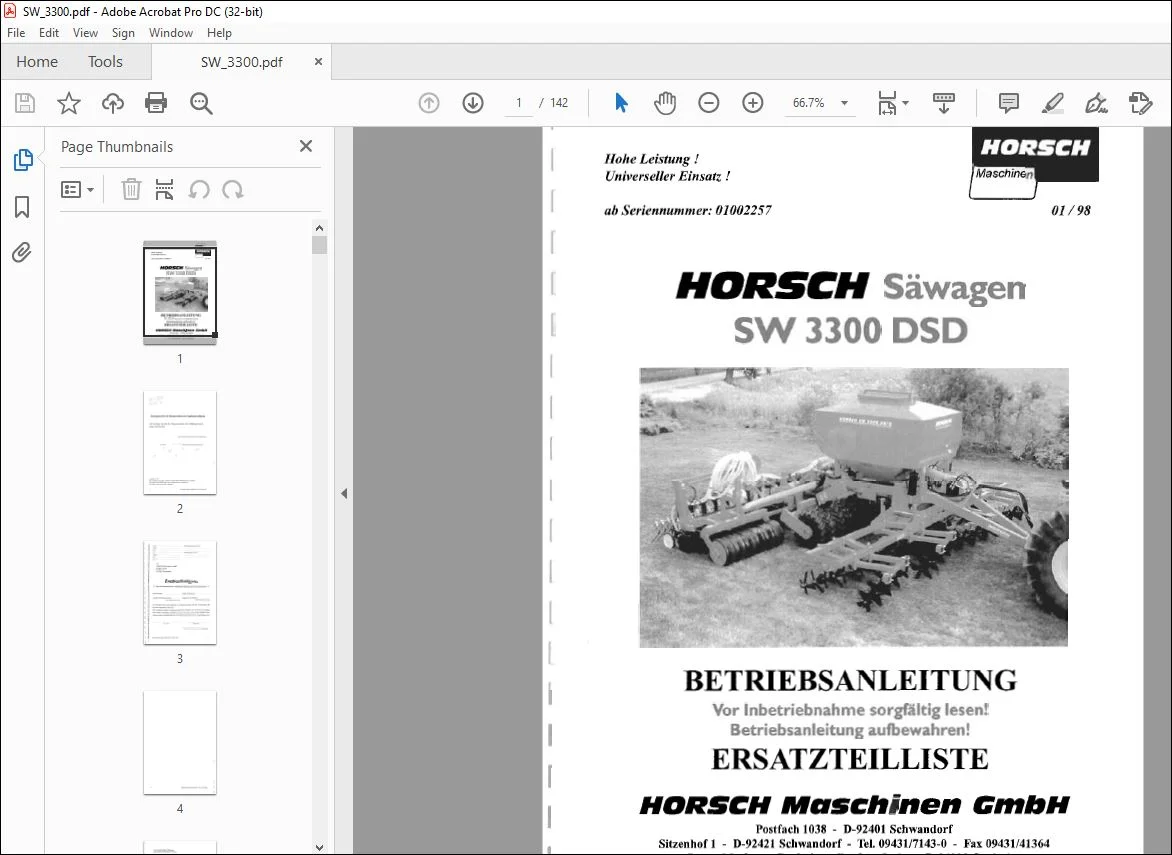Expand the page fit options arrow

pos(905,103)
